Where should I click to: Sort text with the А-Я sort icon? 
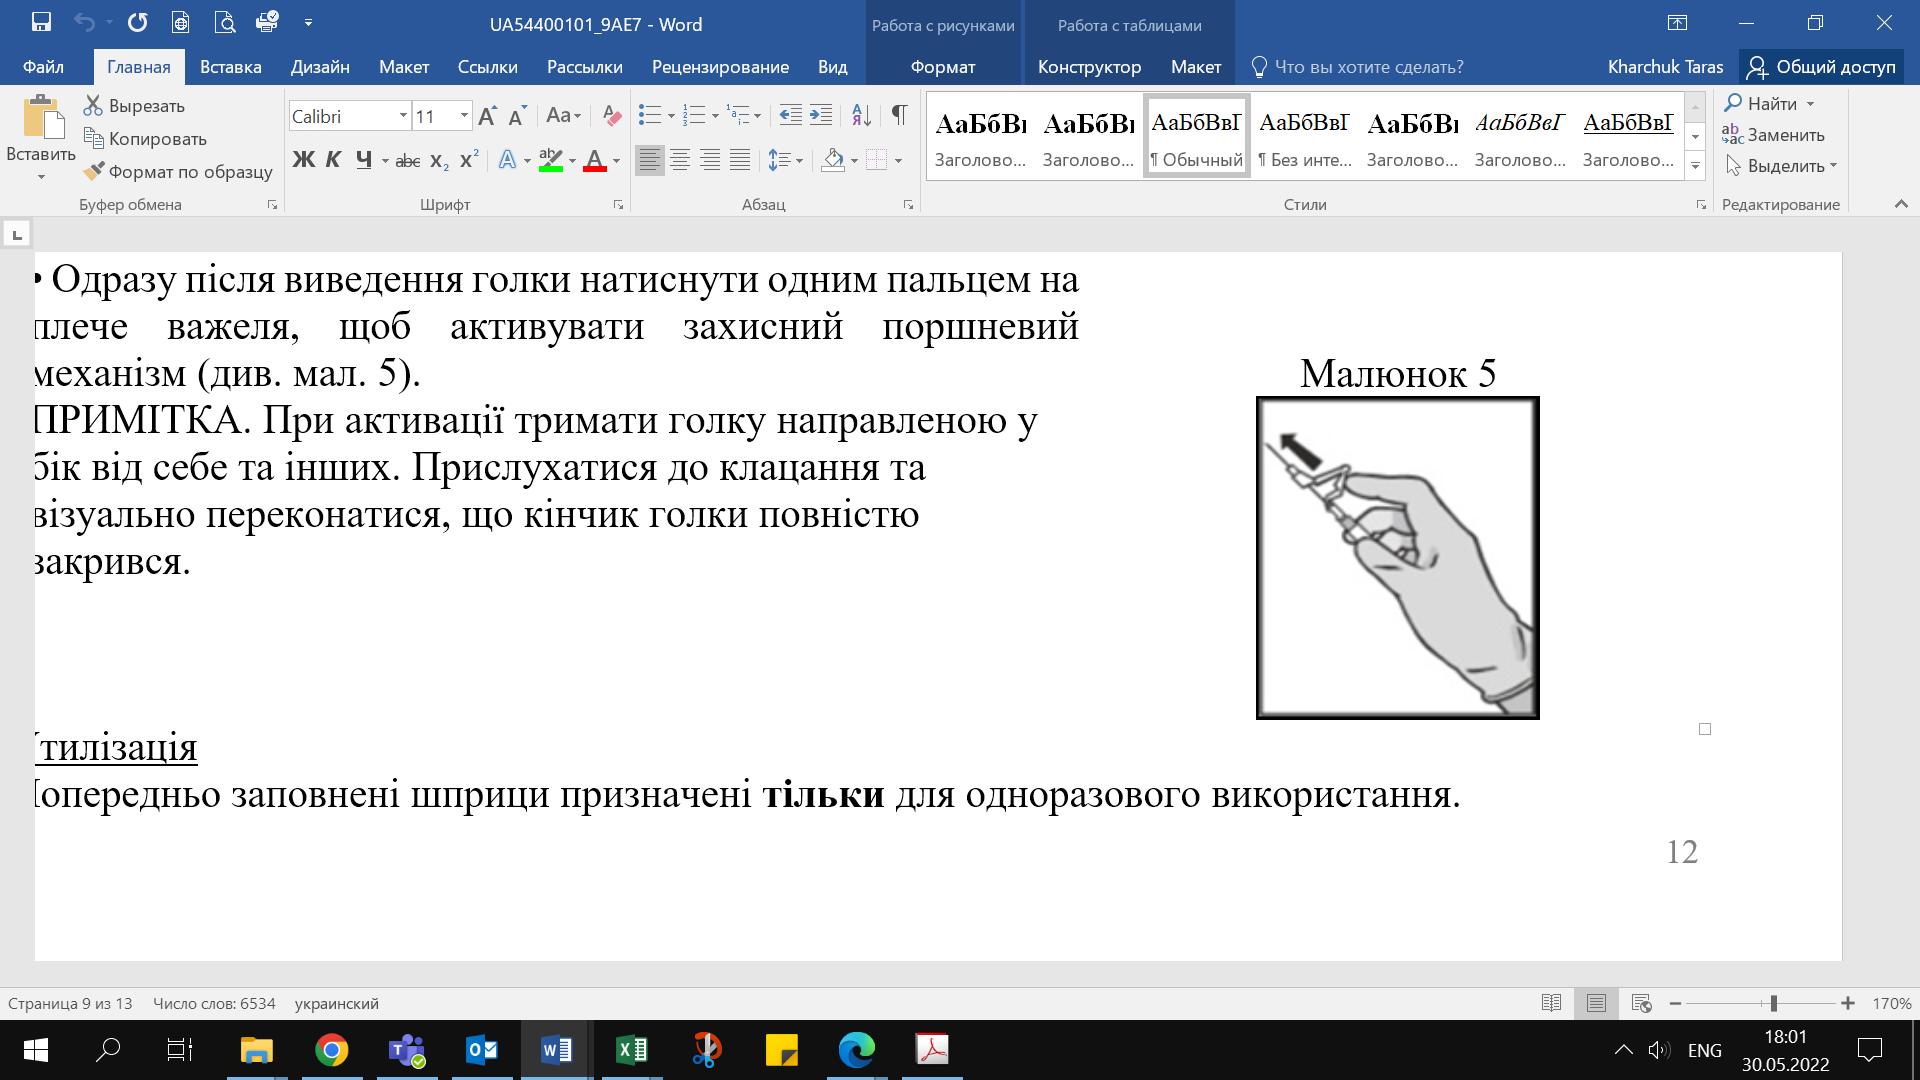coord(861,116)
